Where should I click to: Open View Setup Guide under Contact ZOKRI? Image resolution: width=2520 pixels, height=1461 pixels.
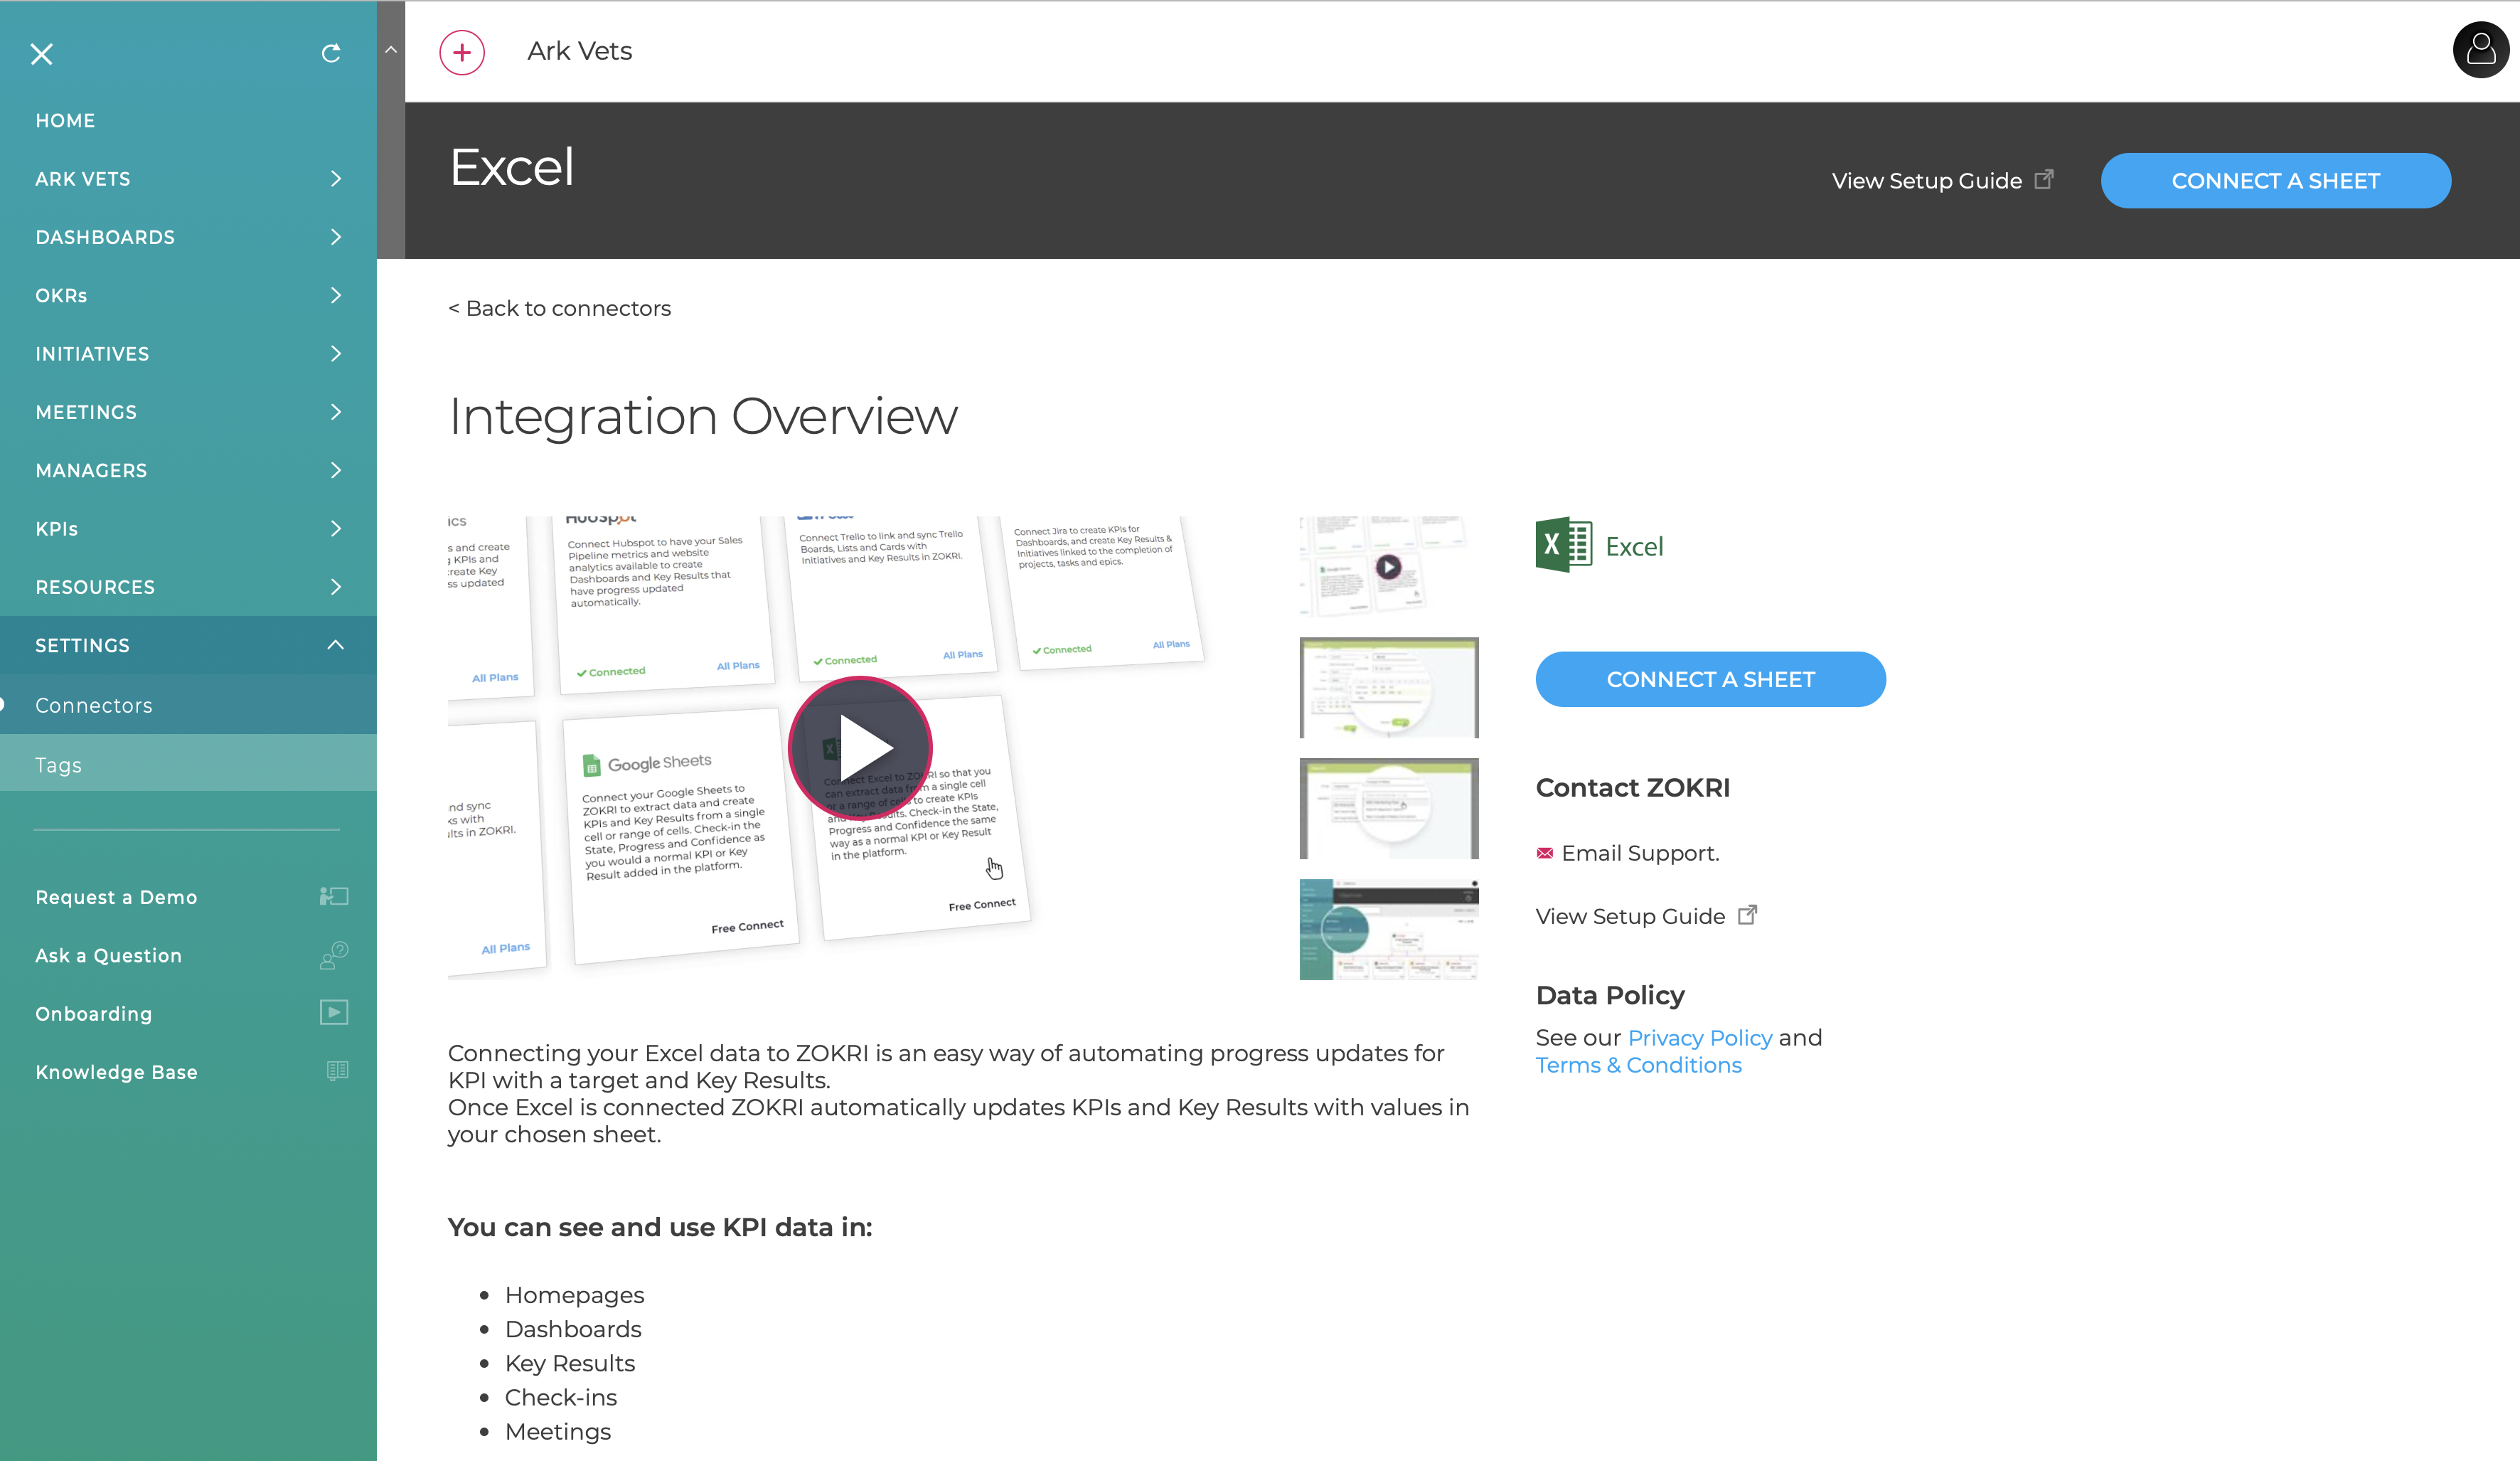click(1630, 916)
